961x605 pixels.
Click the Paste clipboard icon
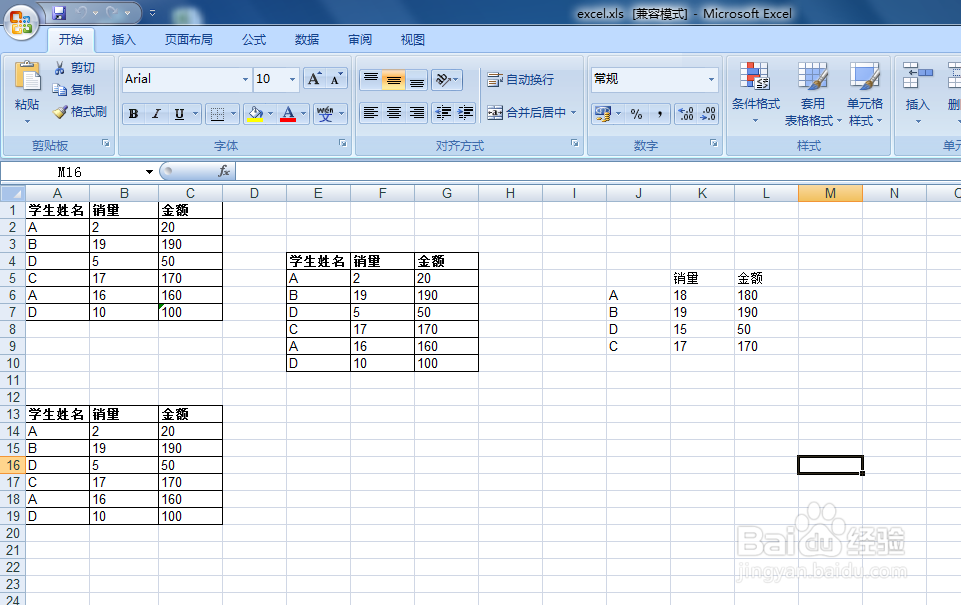27,76
